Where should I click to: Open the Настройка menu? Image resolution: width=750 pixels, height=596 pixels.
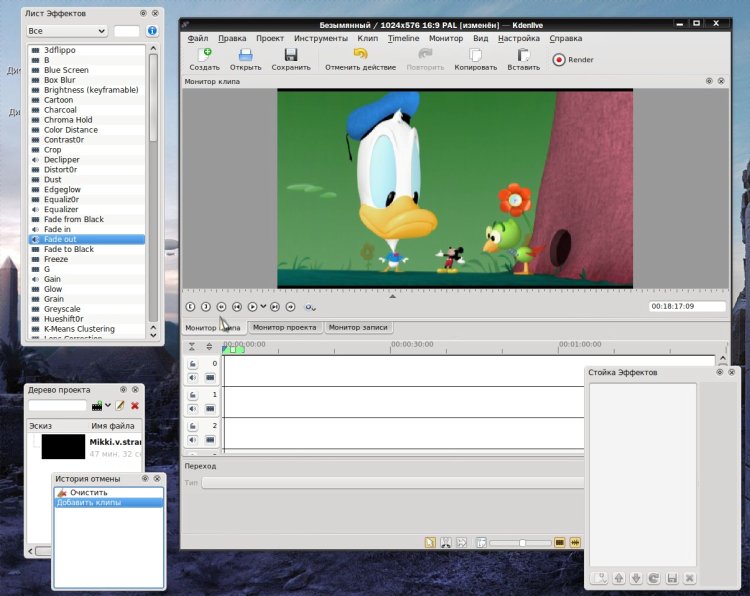click(x=518, y=38)
